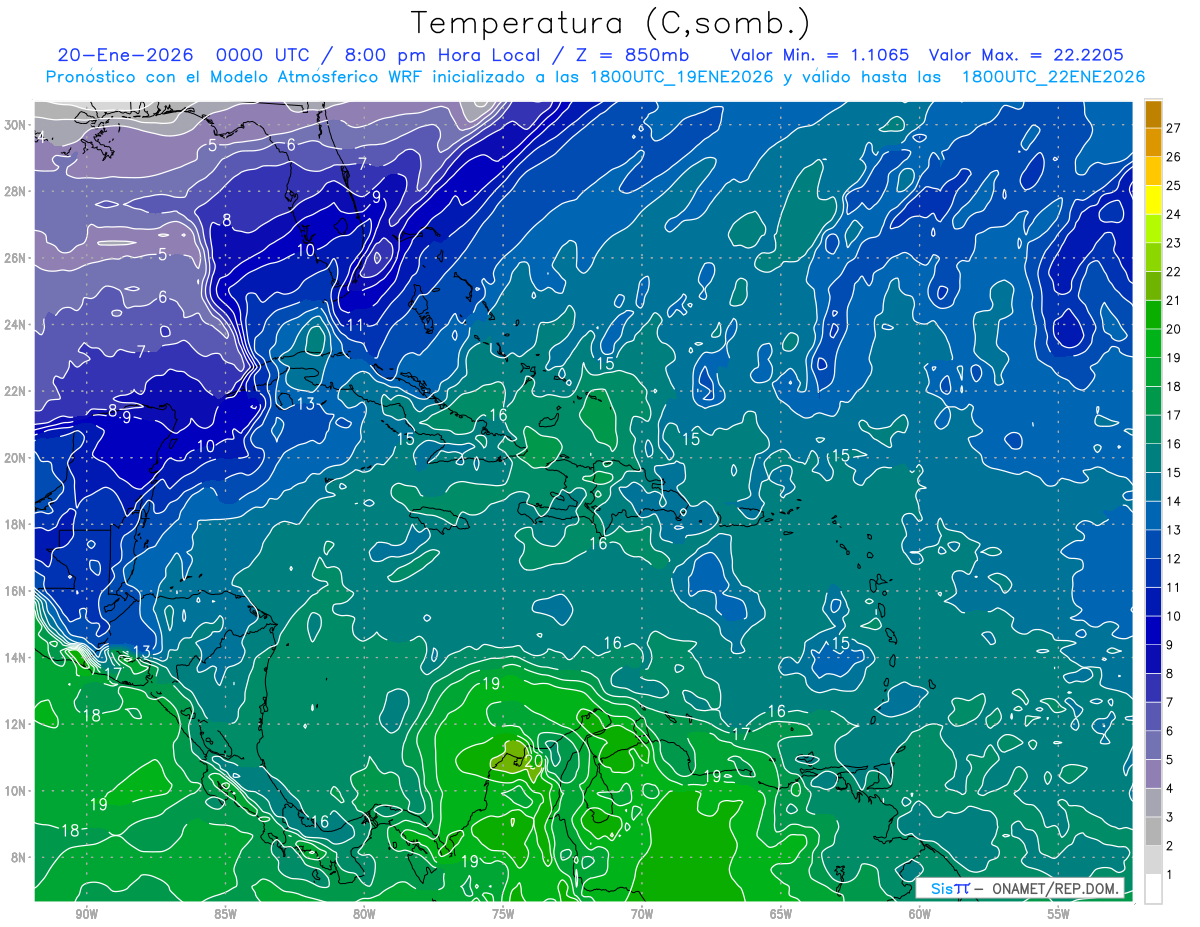Click the 16N latitude axis label

pos(15,591)
